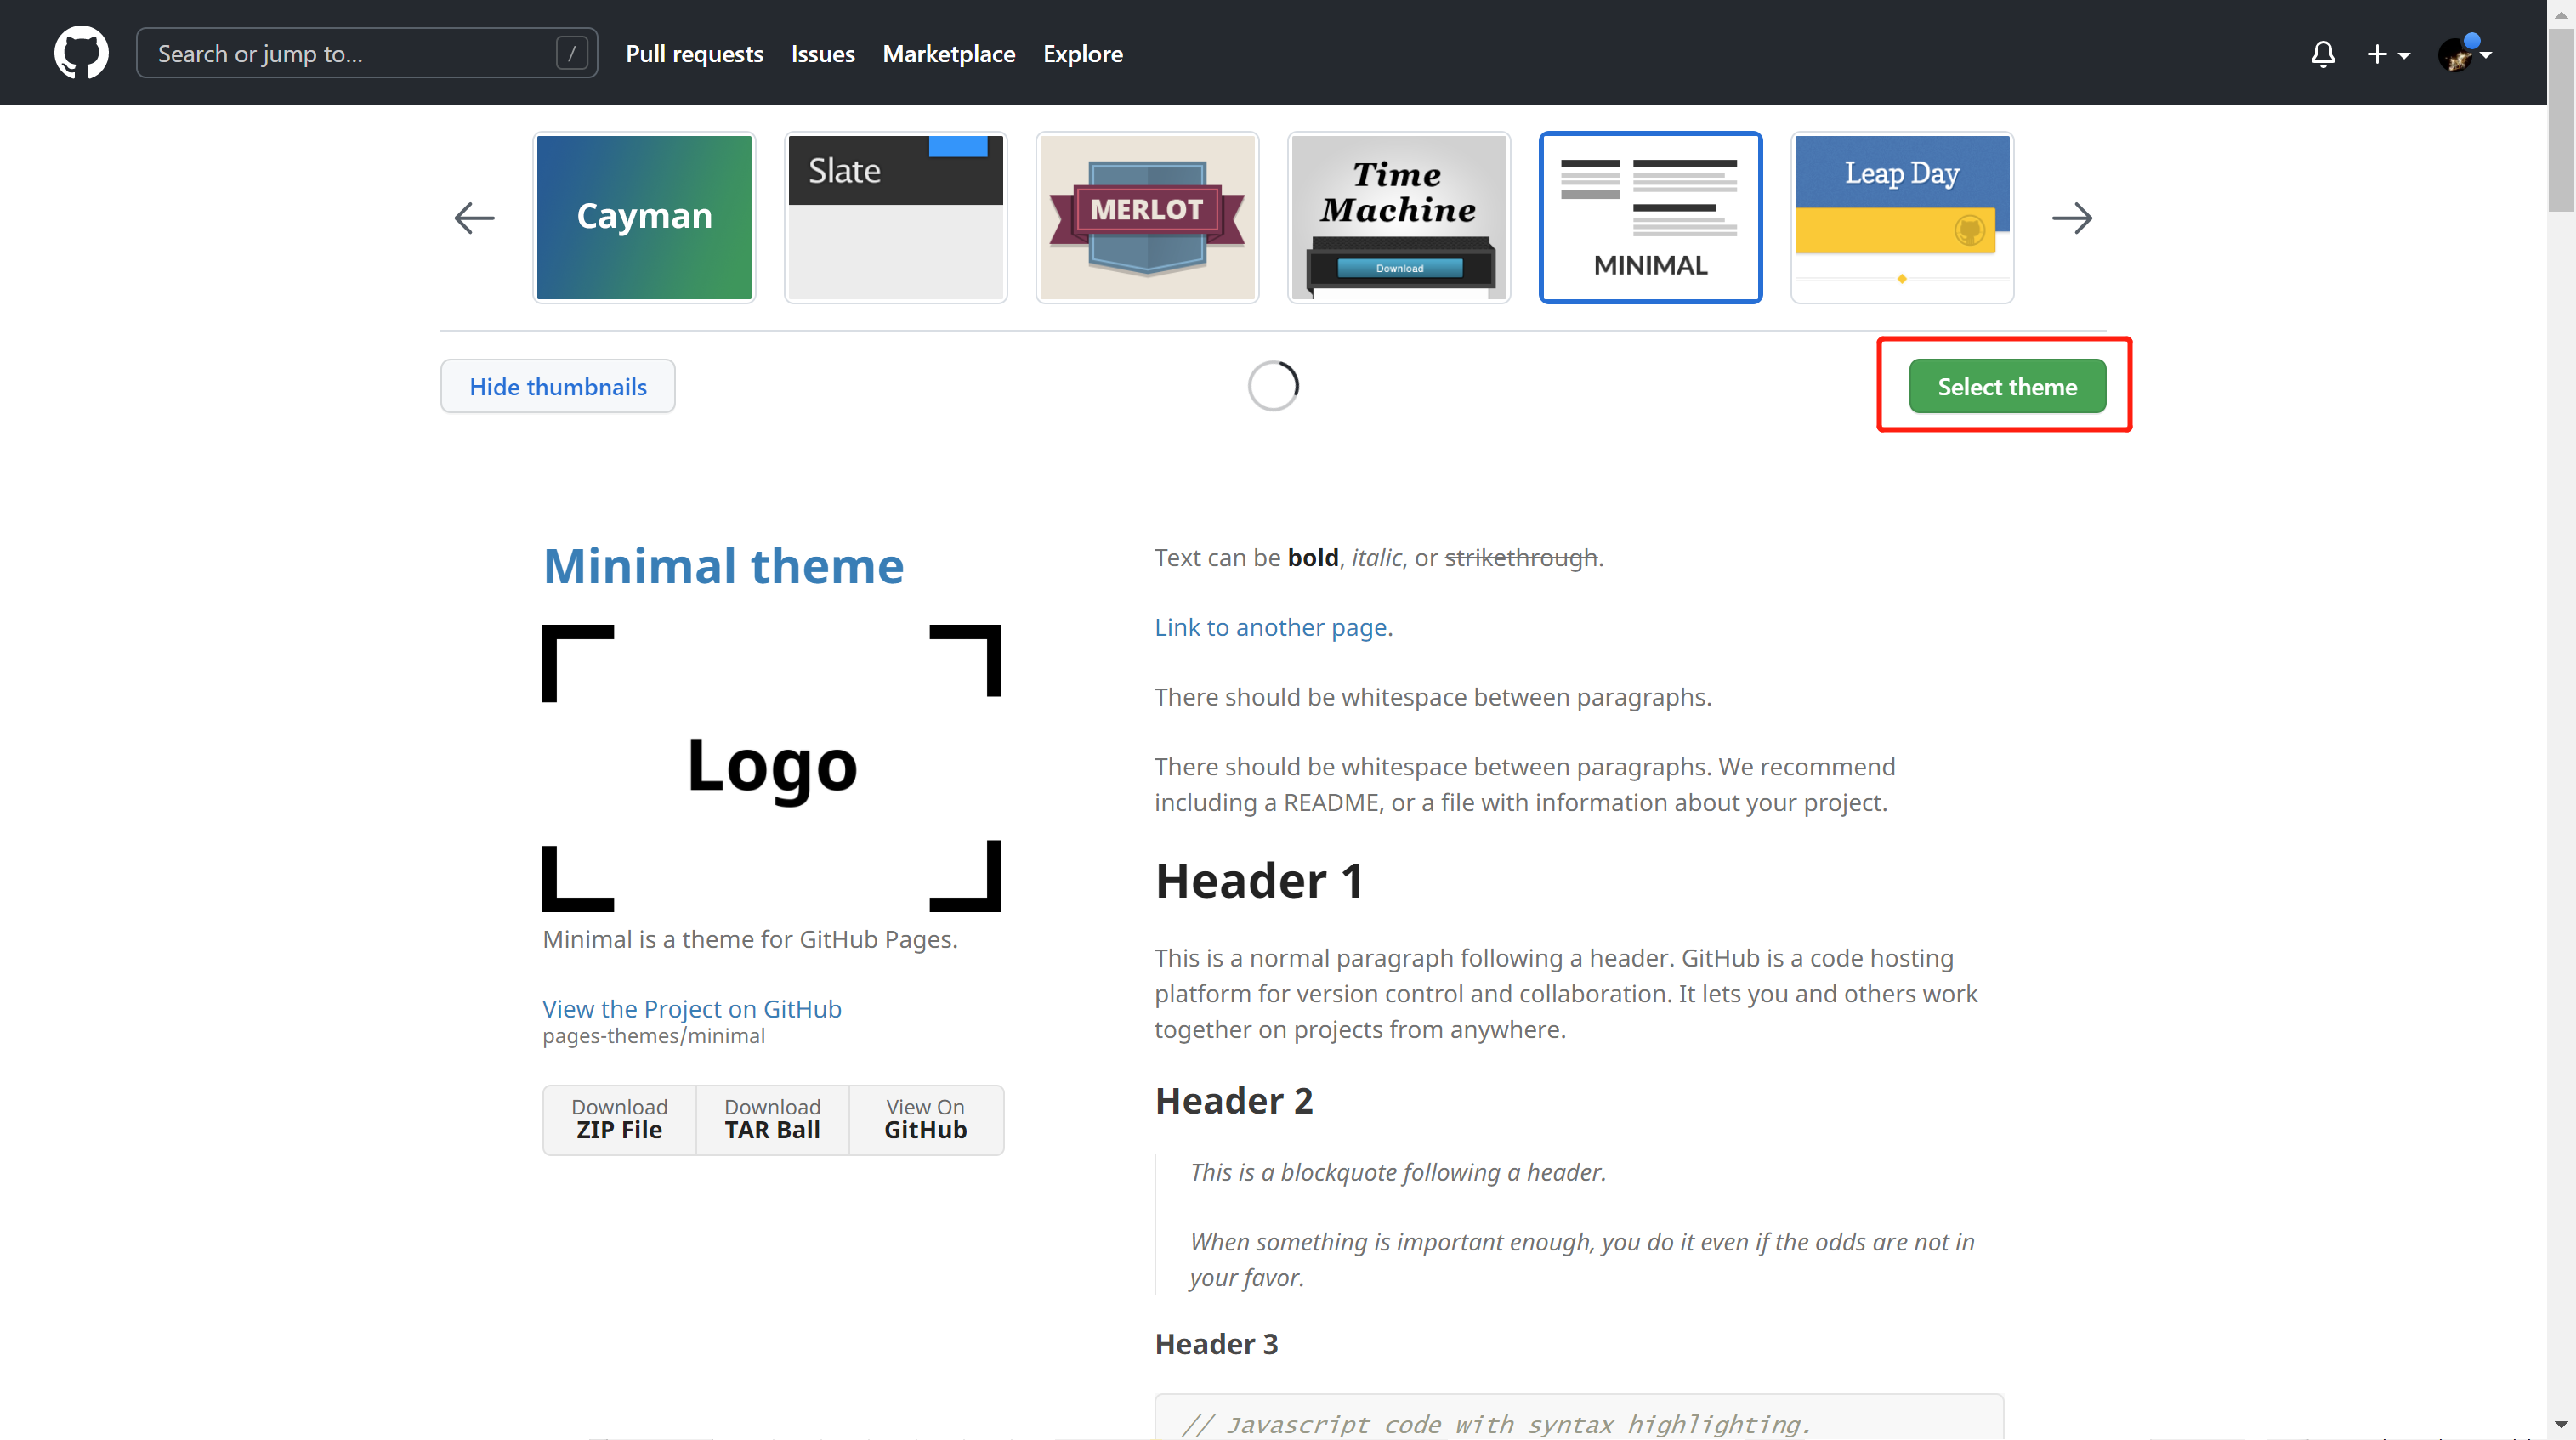This screenshot has height=1440, width=2576.
Task: Click the Header 1 heading text
Action: pos(1259,881)
